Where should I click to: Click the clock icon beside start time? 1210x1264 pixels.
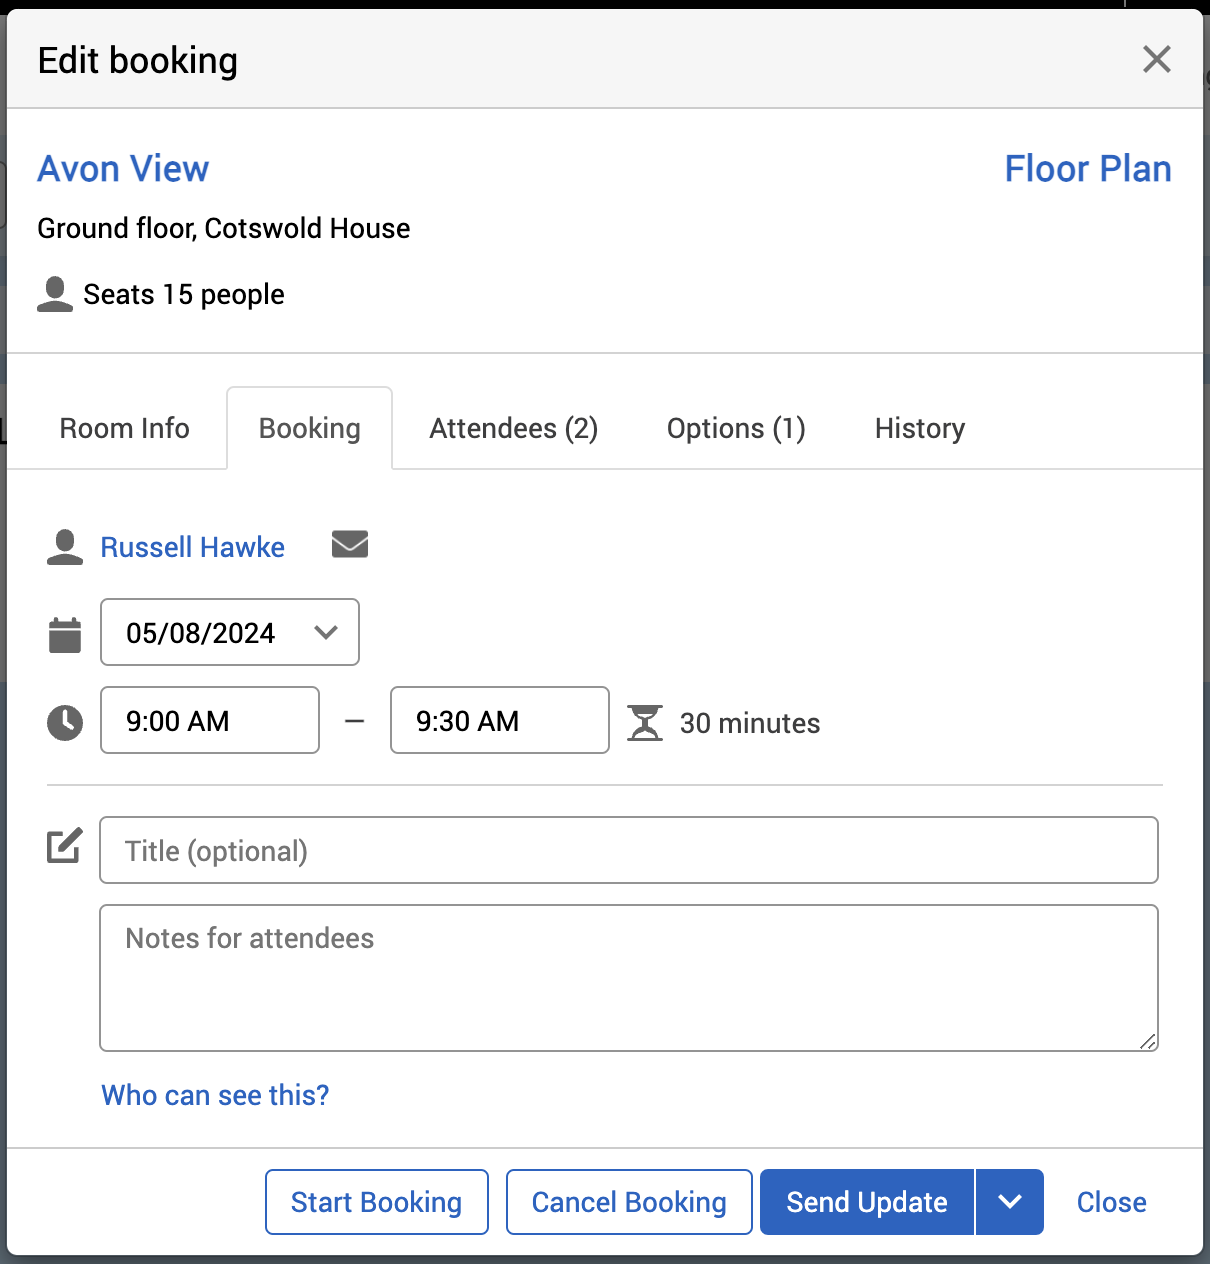pyautogui.click(x=65, y=722)
